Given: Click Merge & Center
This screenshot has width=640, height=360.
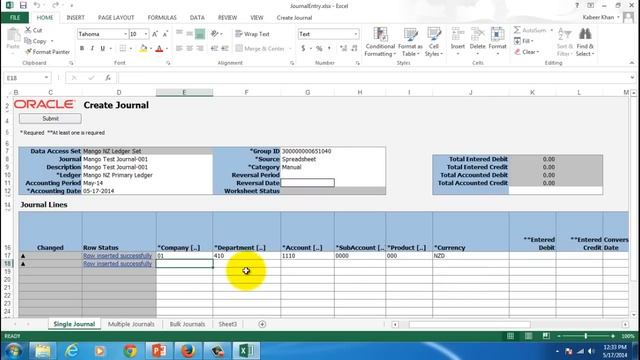Looking at the screenshot, I should click(260, 49).
